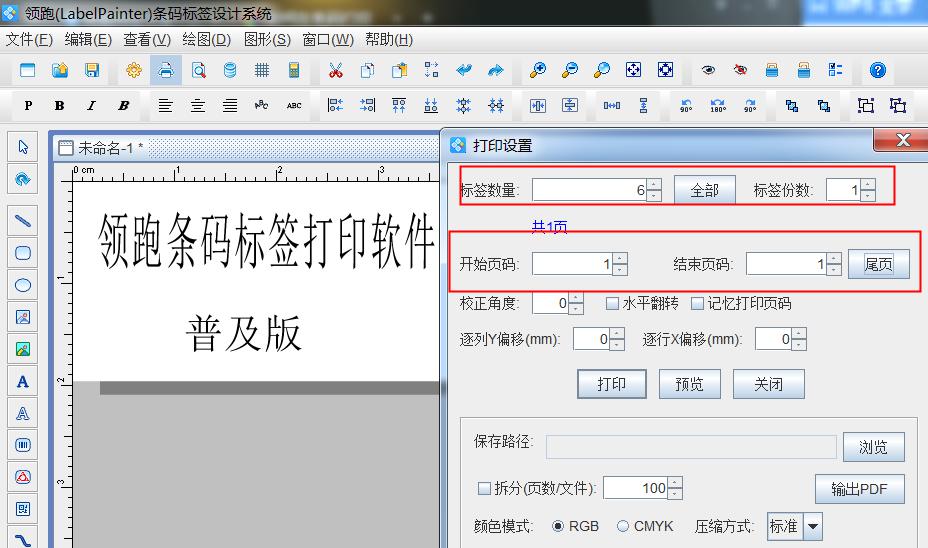Image resolution: width=928 pixels, height=548 pixels.
Task: Increase 校正角度 with up spinner arrow
Action: pyautogui.click(x=576, y=298)
